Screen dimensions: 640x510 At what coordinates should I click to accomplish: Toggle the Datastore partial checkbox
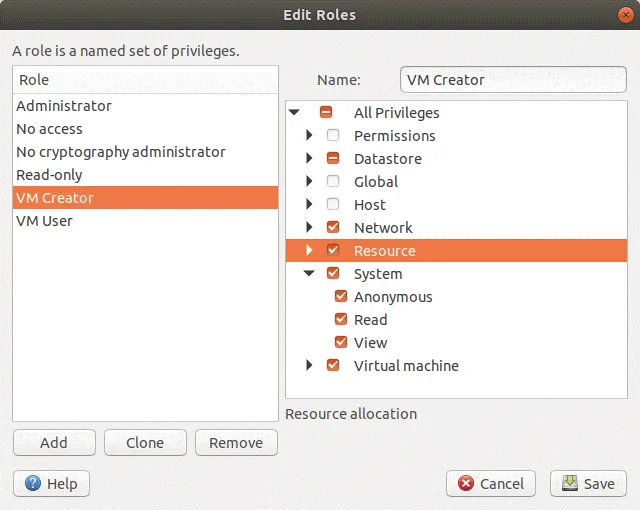click(x=333, y=159)
